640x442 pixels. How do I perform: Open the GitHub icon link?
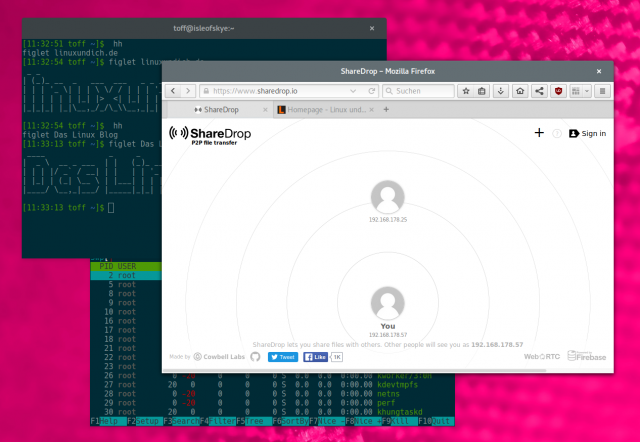pos(255,357)
